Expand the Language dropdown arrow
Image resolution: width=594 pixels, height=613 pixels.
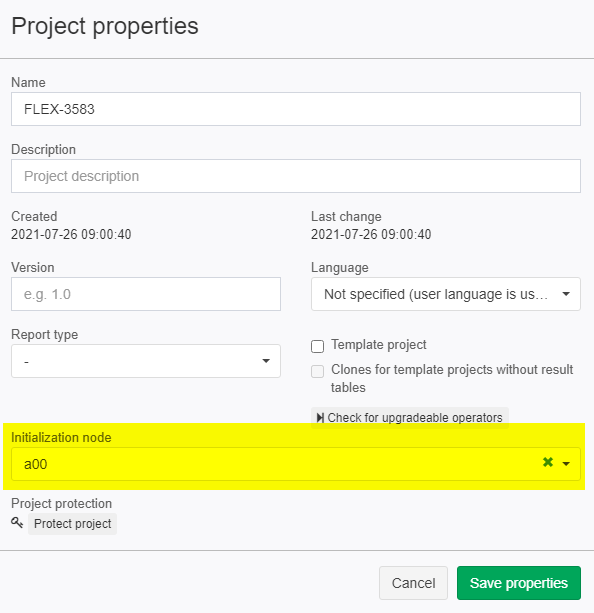pos(566,294)
